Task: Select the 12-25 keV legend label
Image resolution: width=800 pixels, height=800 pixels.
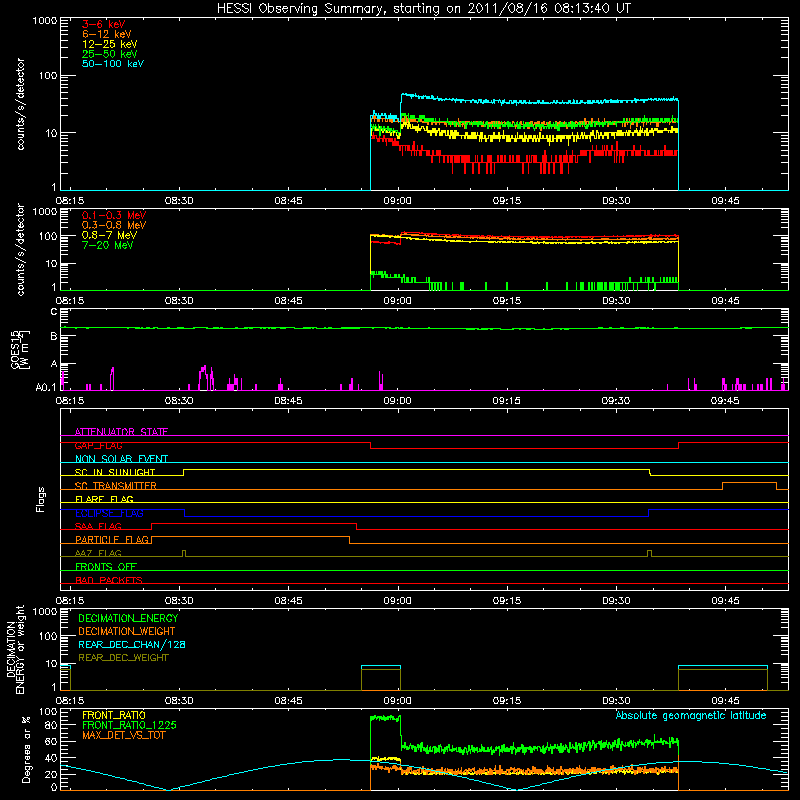Action: [110, 44]
